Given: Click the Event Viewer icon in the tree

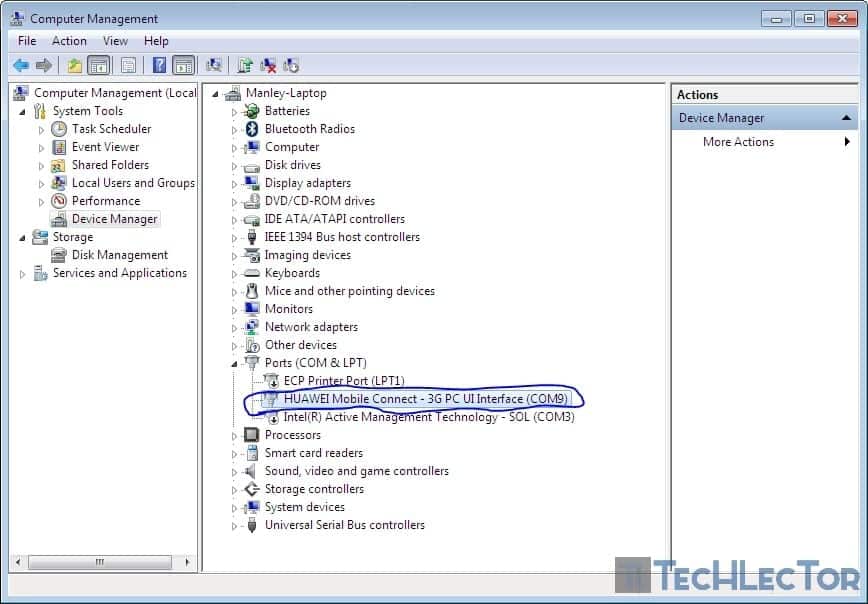Looking at the screenshot, I should point(59,147).
